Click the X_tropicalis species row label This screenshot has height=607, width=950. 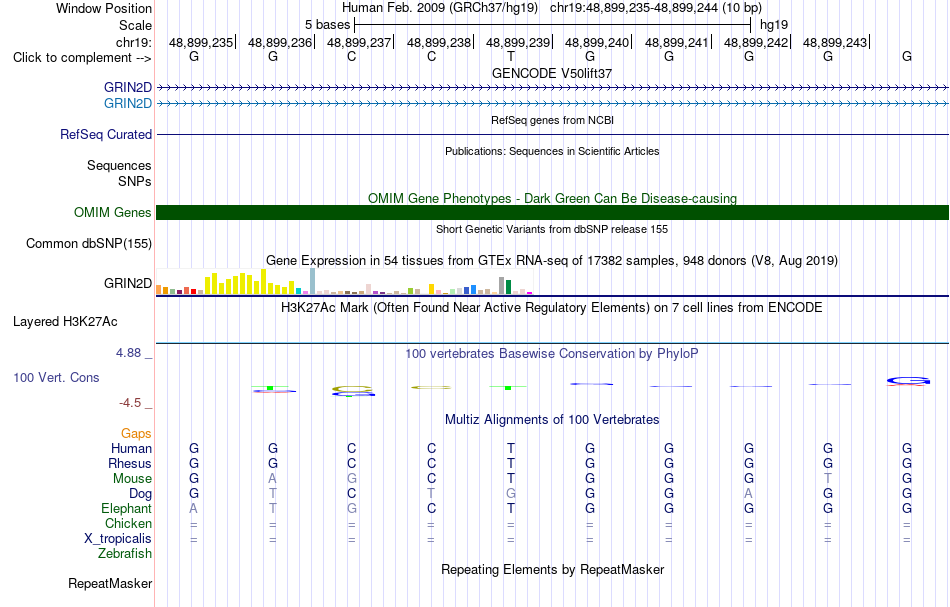point(118,539)
